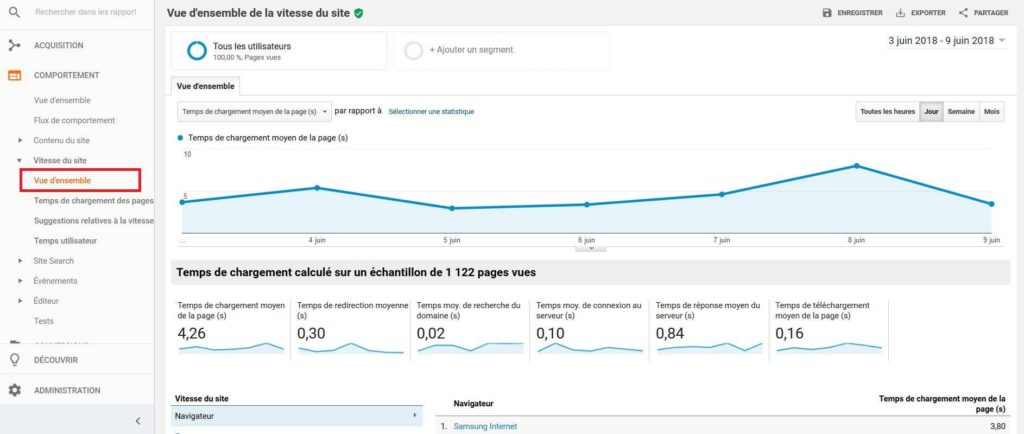Open Flux de comportement report

click(x=74, y=120)
